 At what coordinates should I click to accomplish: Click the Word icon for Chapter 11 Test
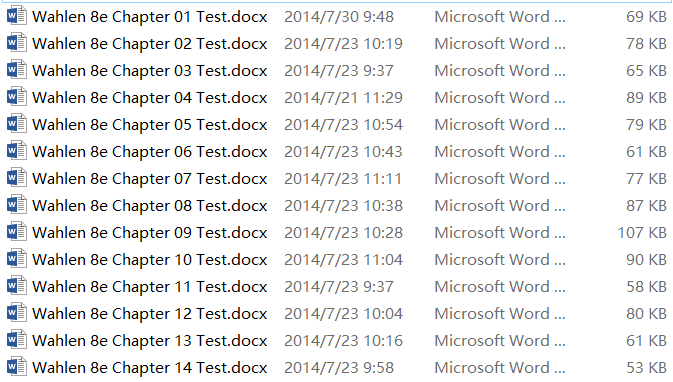click(17, 286)
